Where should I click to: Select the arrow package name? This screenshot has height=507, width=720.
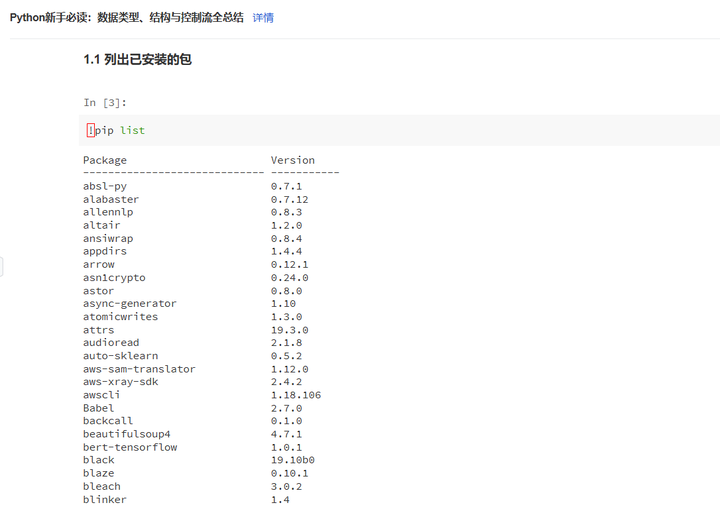(99, 265)
